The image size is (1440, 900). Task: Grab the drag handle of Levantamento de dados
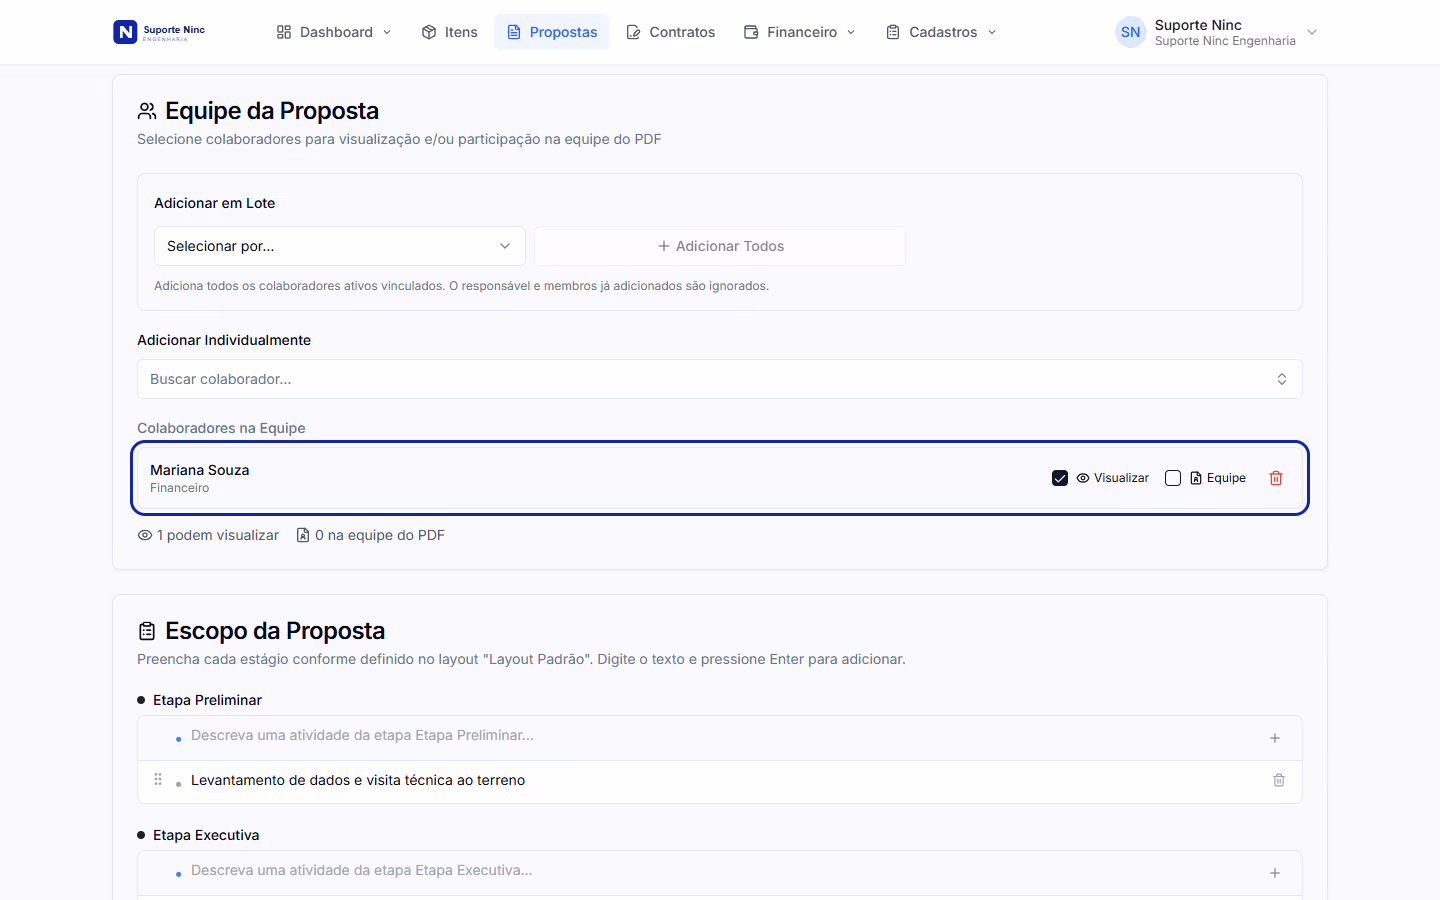tap(158, 779)
